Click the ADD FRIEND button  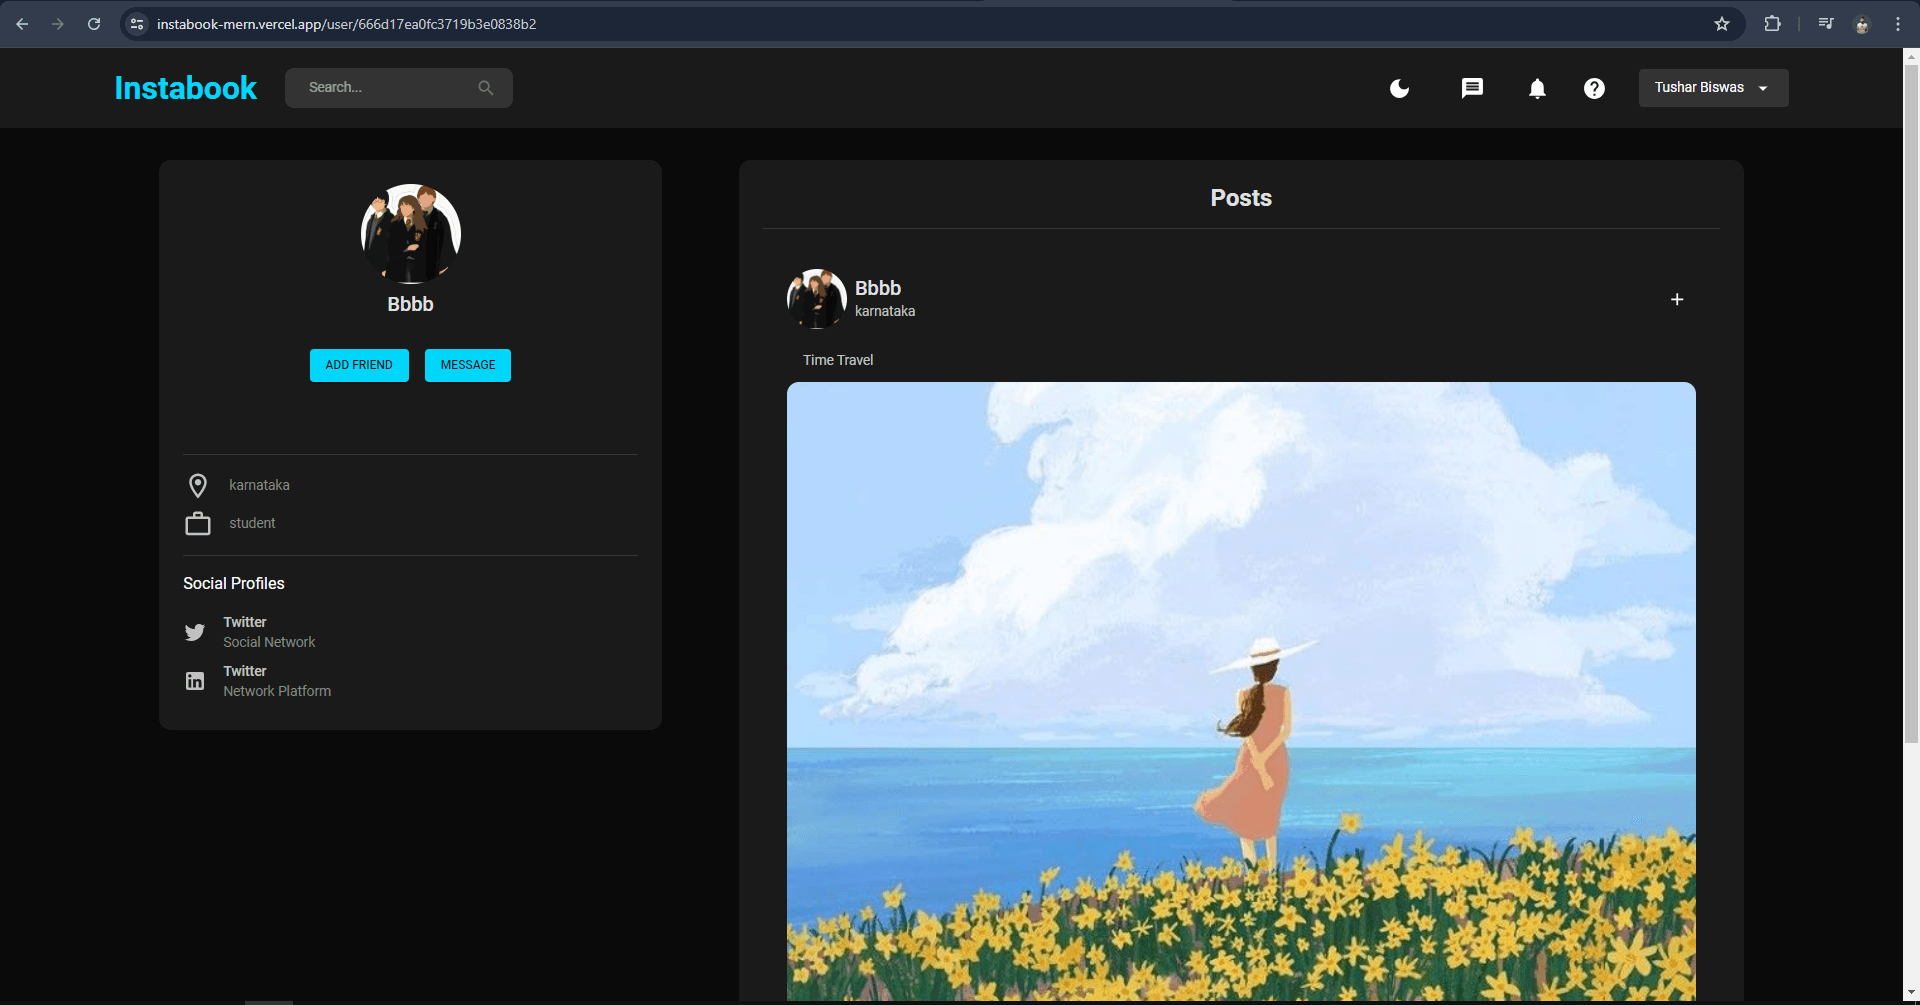[x=358, y=365]
